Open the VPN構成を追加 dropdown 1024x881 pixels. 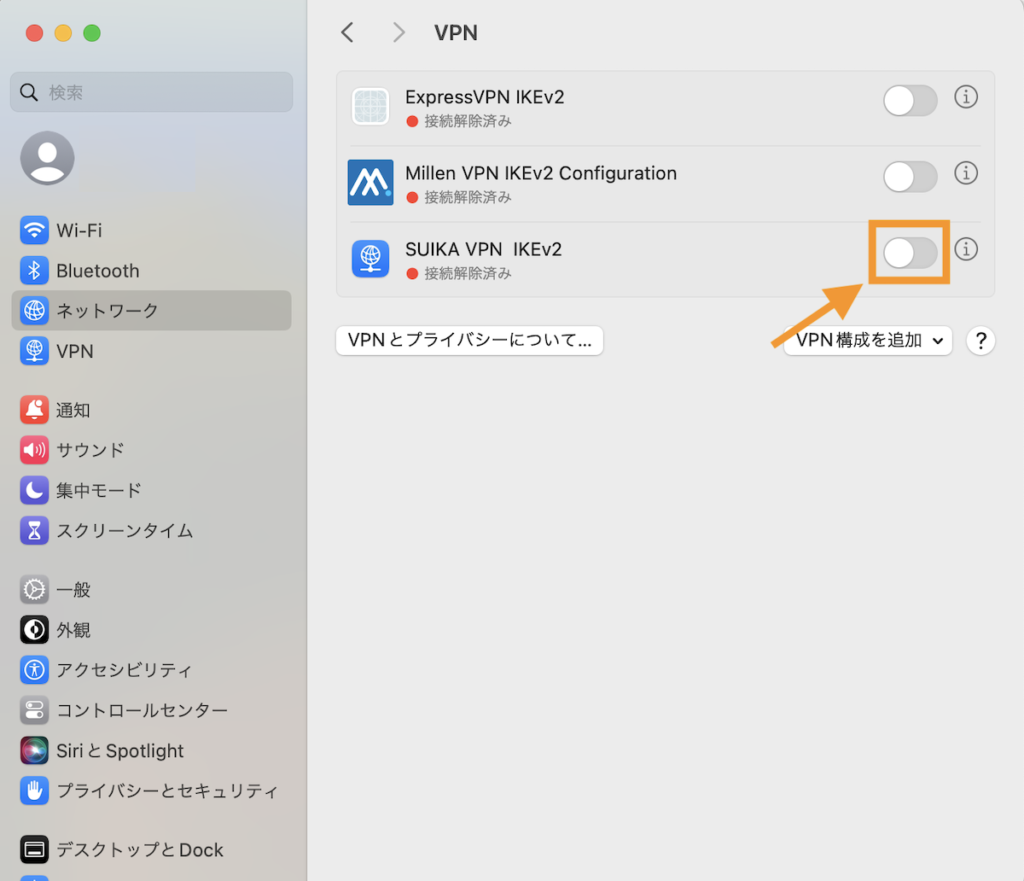click(x=867, y=341)
